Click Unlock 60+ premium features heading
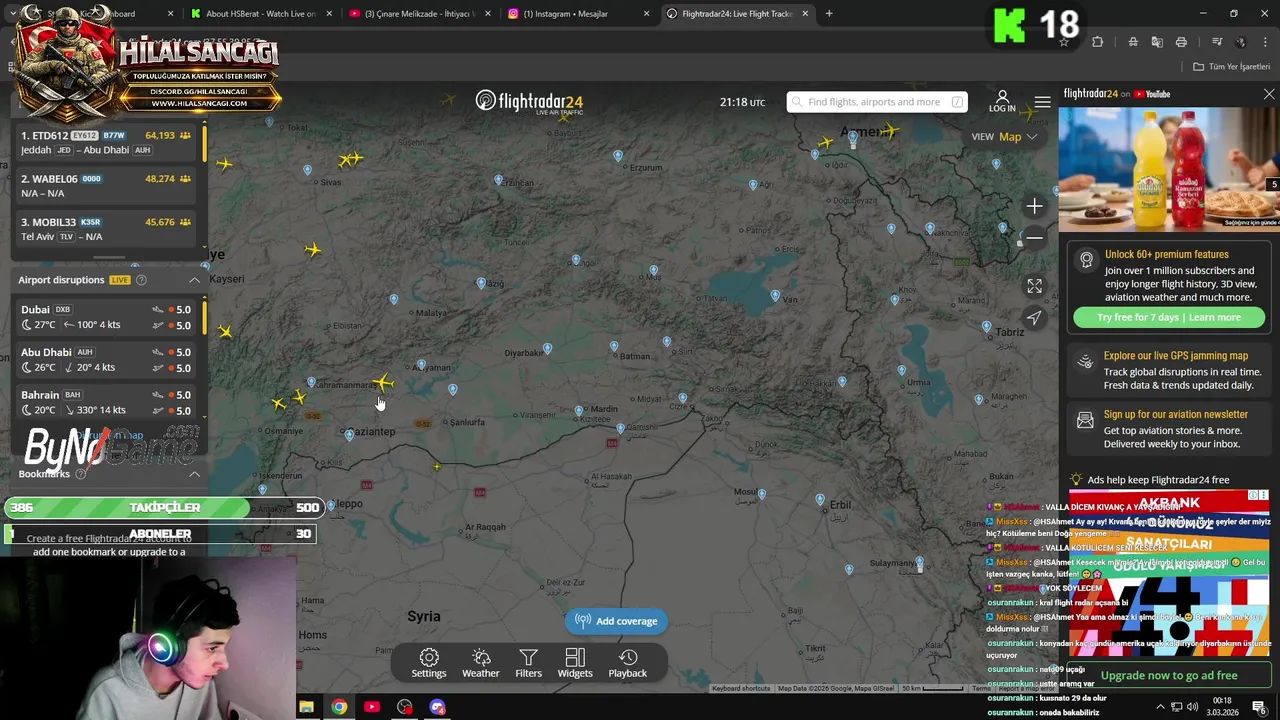The image size is (1280, 720). tap(1166, 254)
